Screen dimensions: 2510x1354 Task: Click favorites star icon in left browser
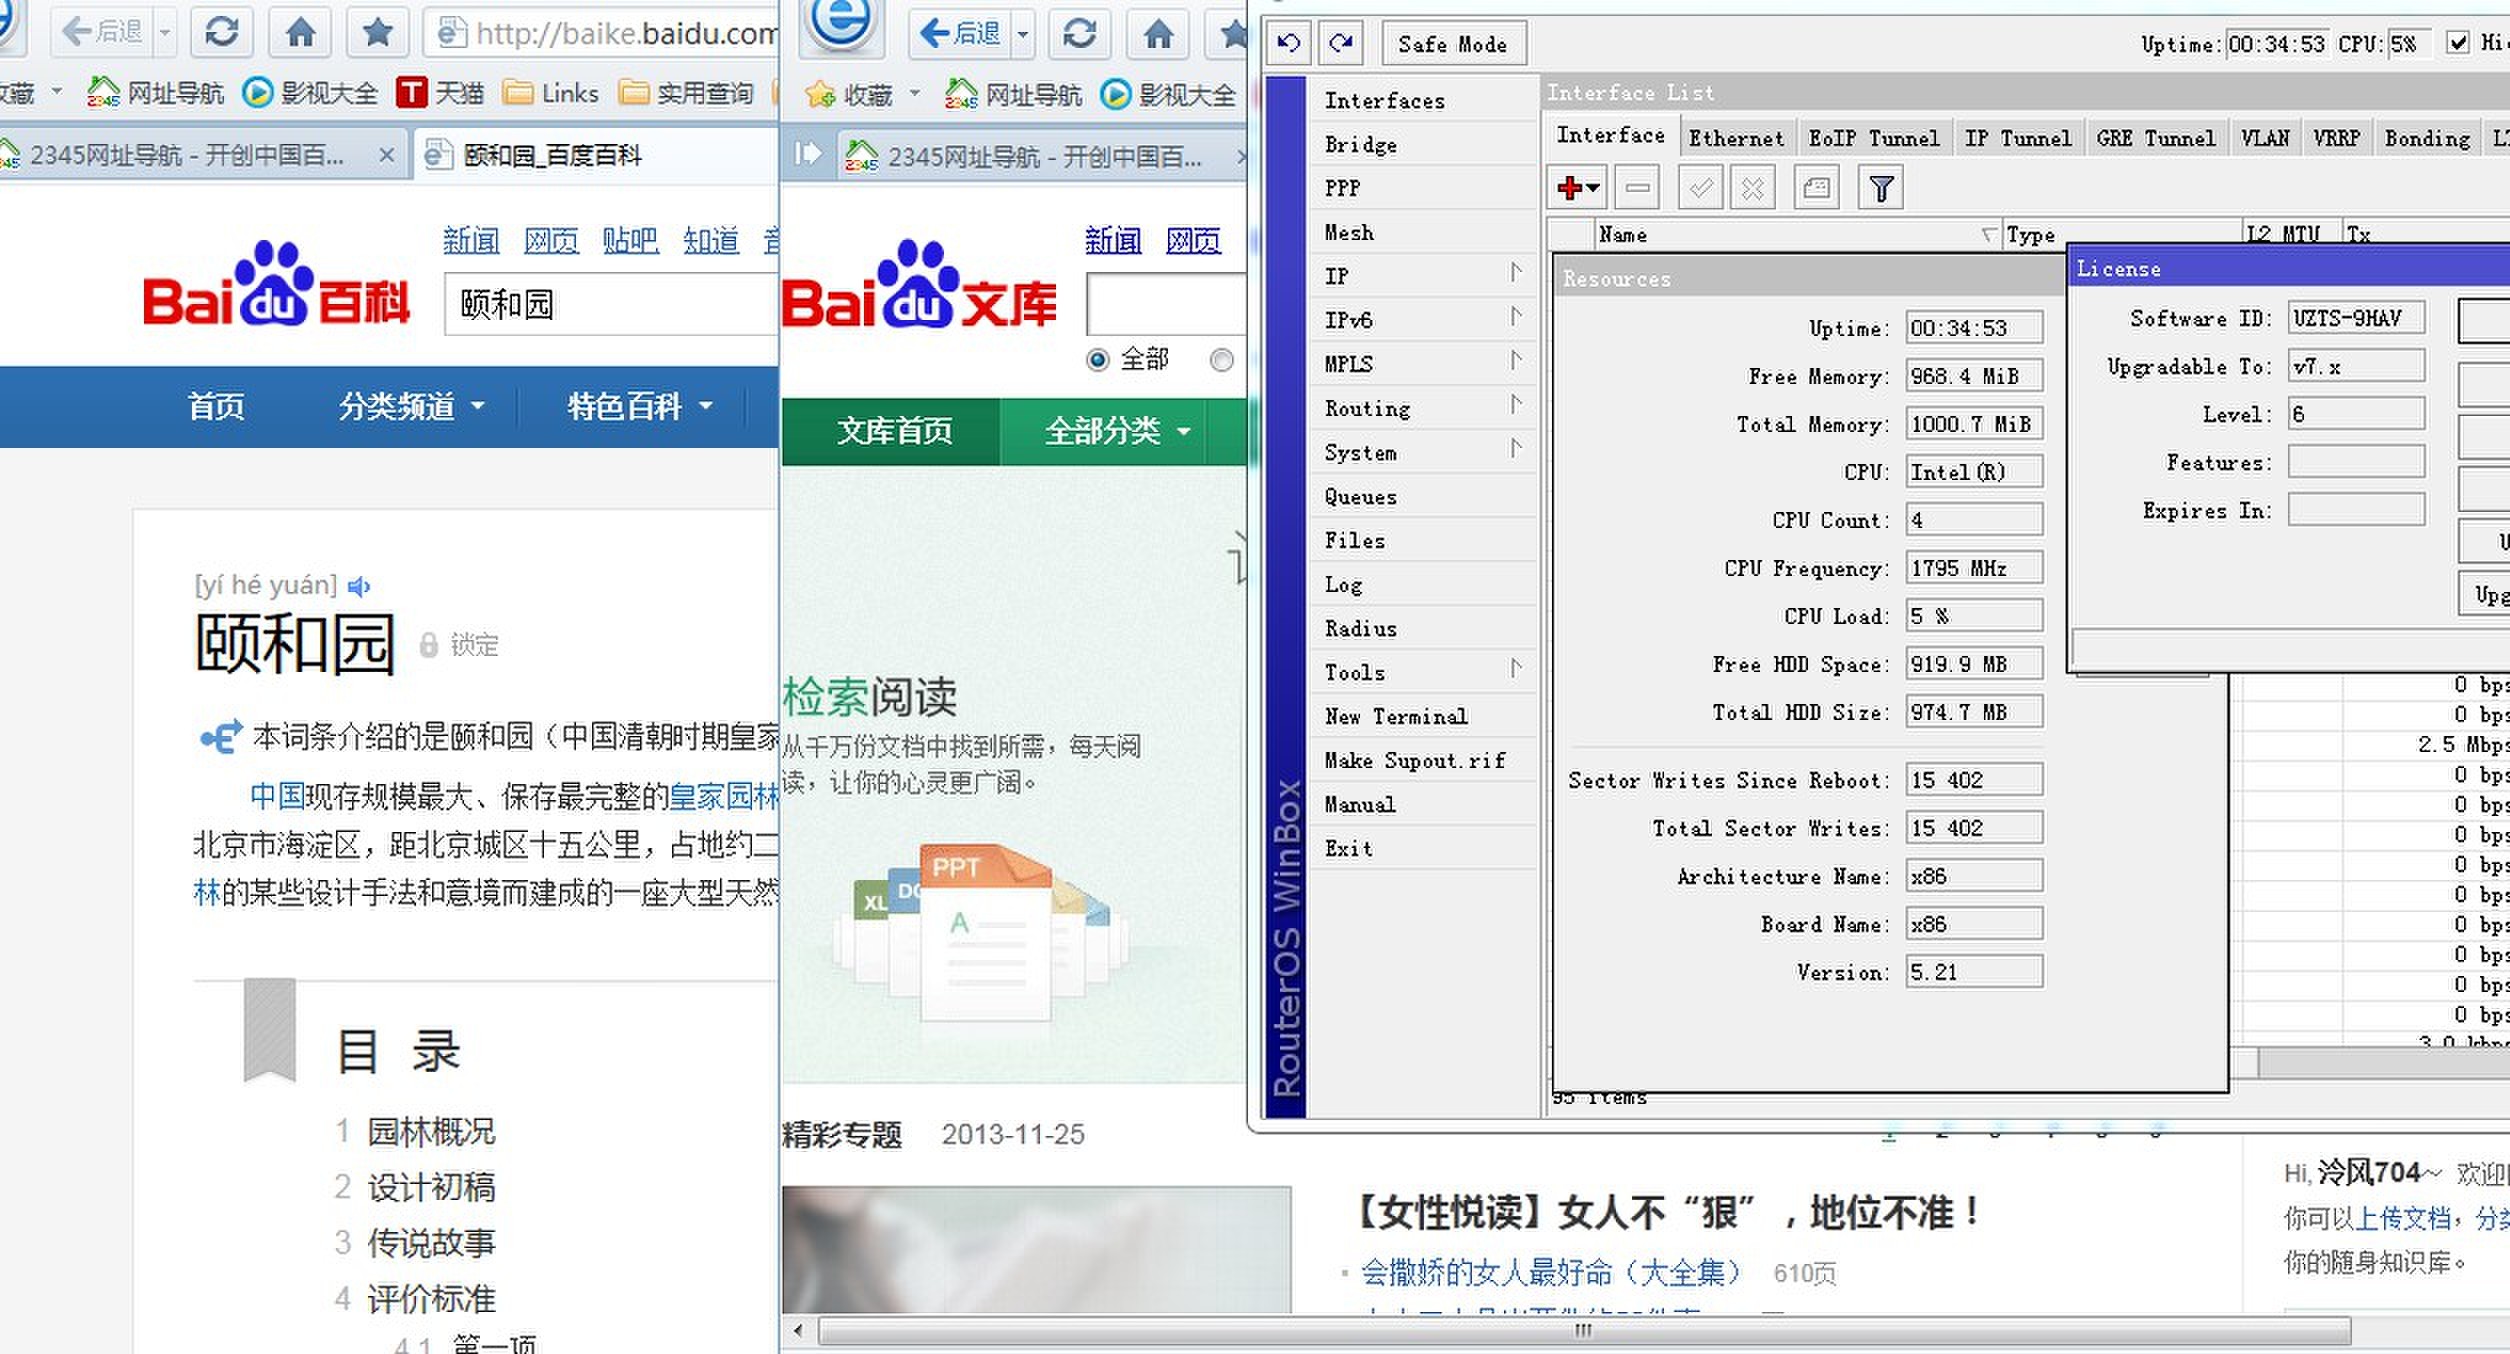point(377,33)
